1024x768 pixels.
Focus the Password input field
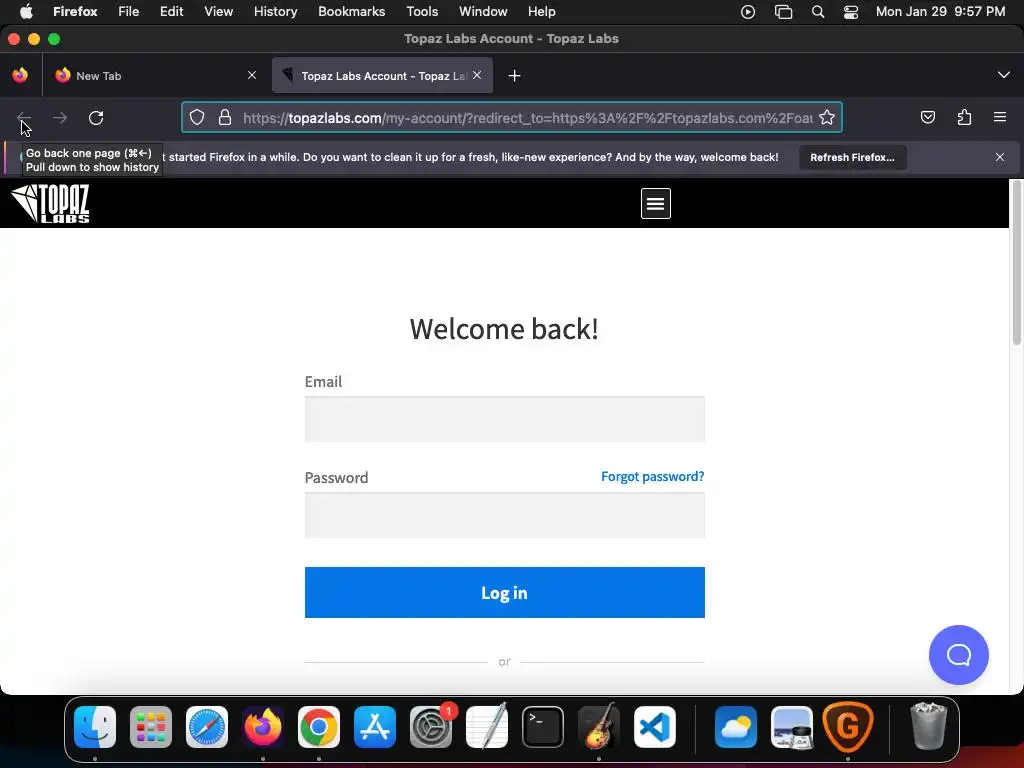tap(504, 515)
